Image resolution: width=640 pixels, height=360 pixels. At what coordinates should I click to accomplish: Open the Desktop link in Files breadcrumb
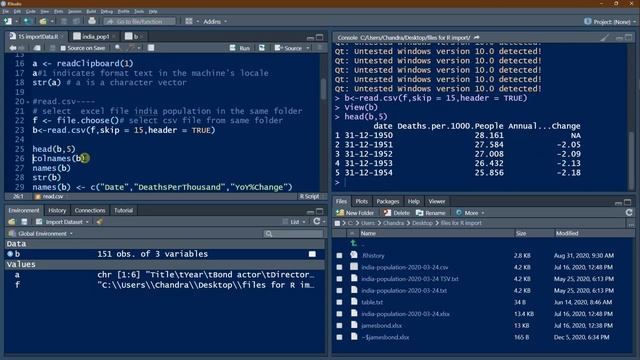[422, 223]
